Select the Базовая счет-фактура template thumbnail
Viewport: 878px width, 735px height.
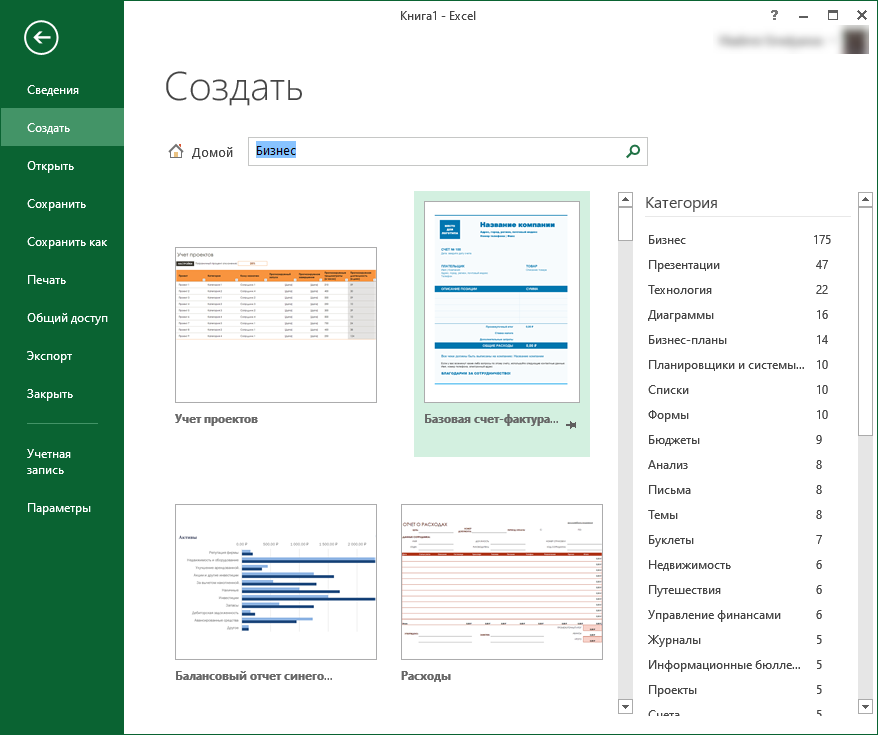point(502,302)
